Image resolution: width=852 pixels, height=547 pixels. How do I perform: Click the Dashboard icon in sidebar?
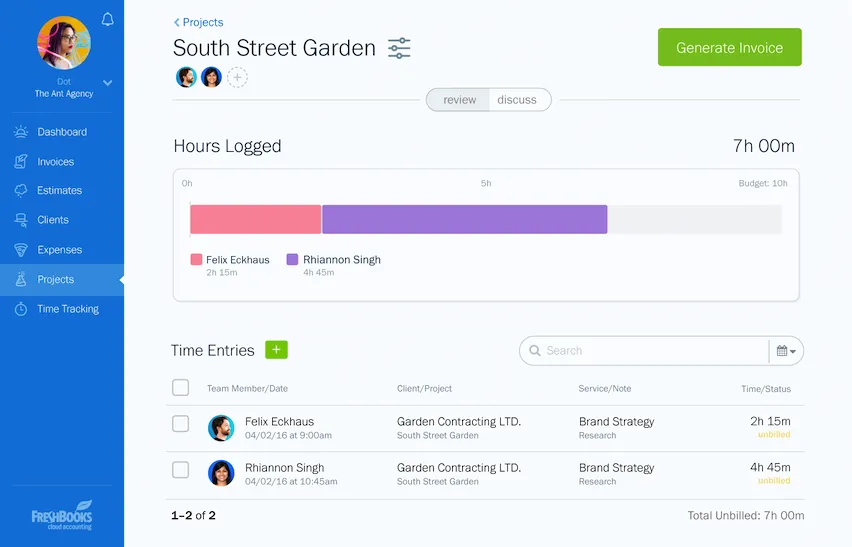pos(20,132)
